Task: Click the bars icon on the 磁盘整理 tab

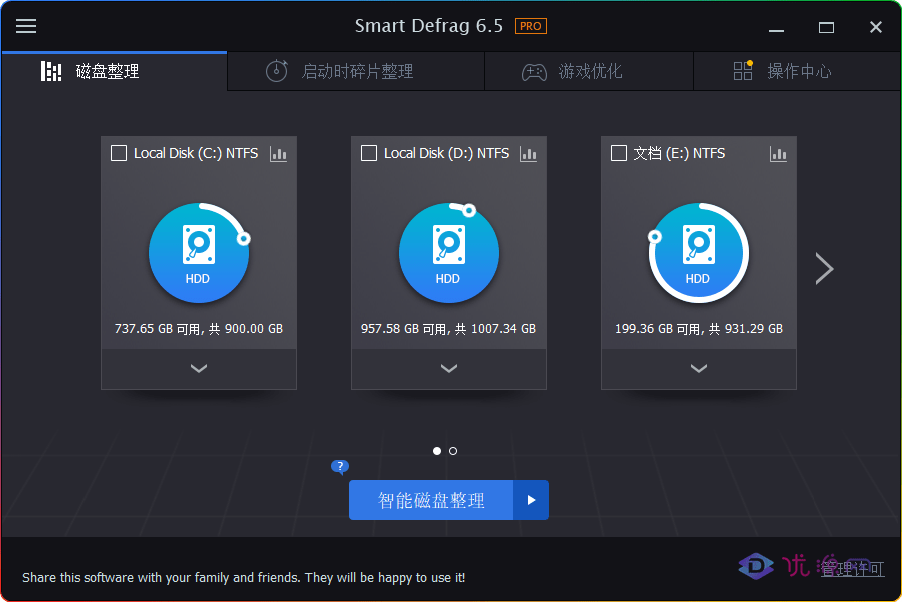Action: [51, 71]
